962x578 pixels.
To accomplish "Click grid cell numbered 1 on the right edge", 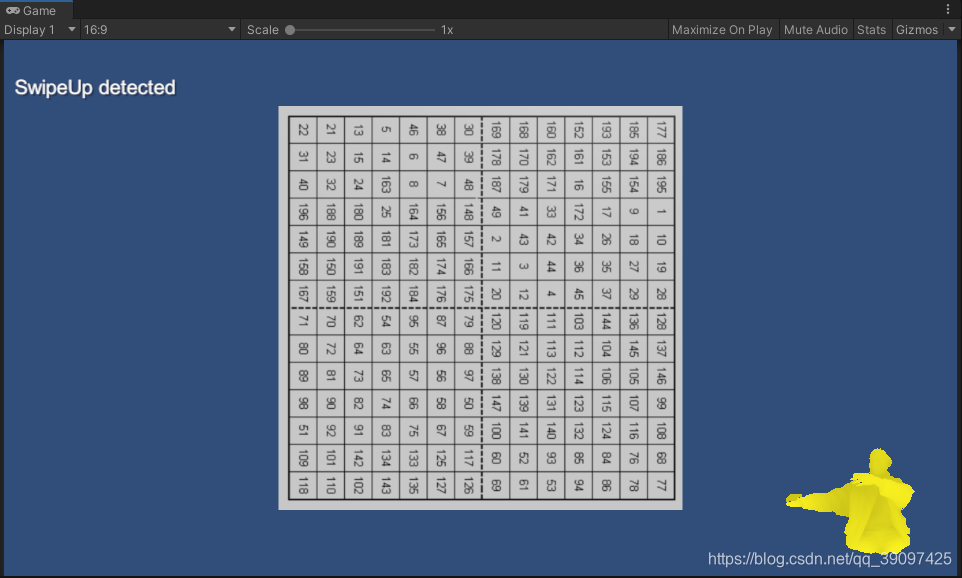I will click(660, 212).
